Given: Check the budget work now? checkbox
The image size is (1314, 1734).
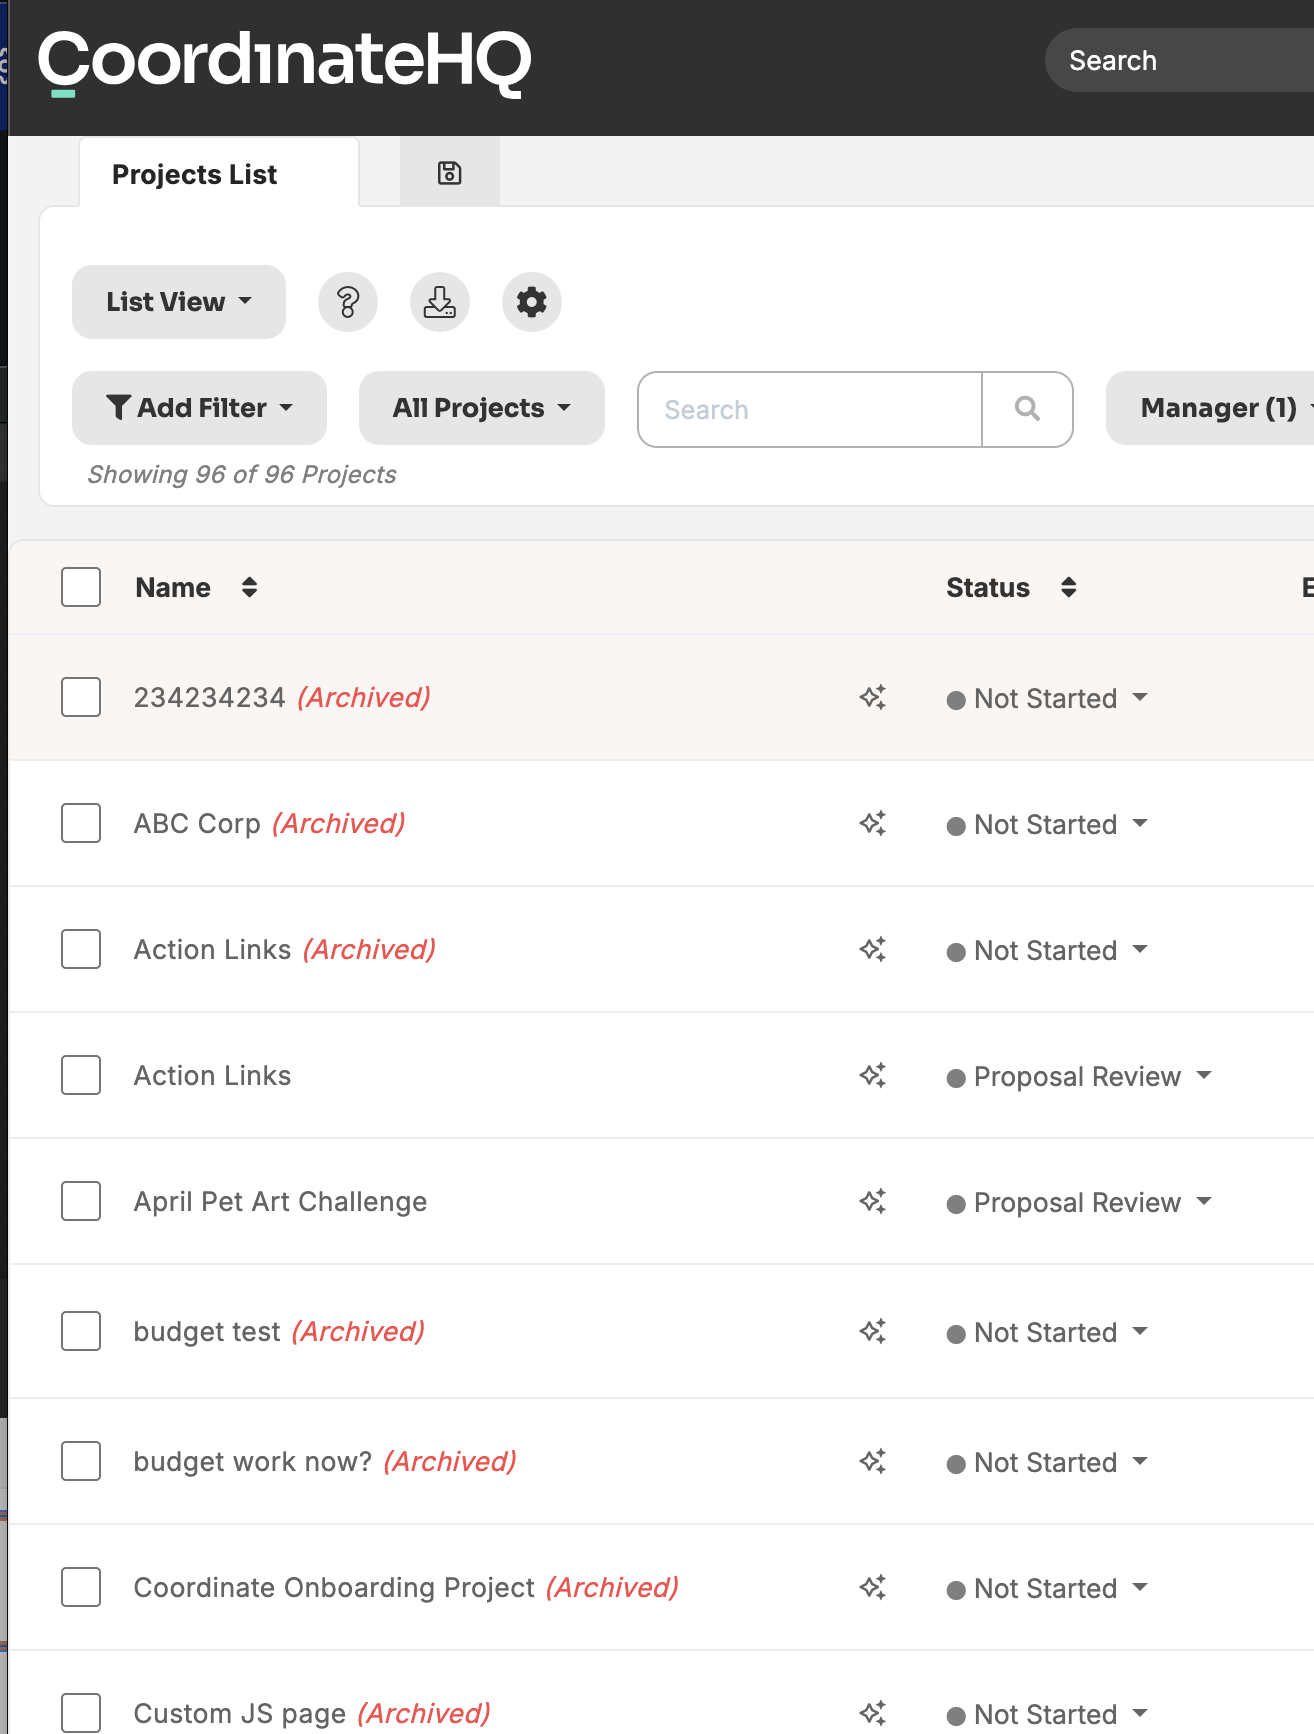Looking at the screenshot, I should (x=81, y=1461).
